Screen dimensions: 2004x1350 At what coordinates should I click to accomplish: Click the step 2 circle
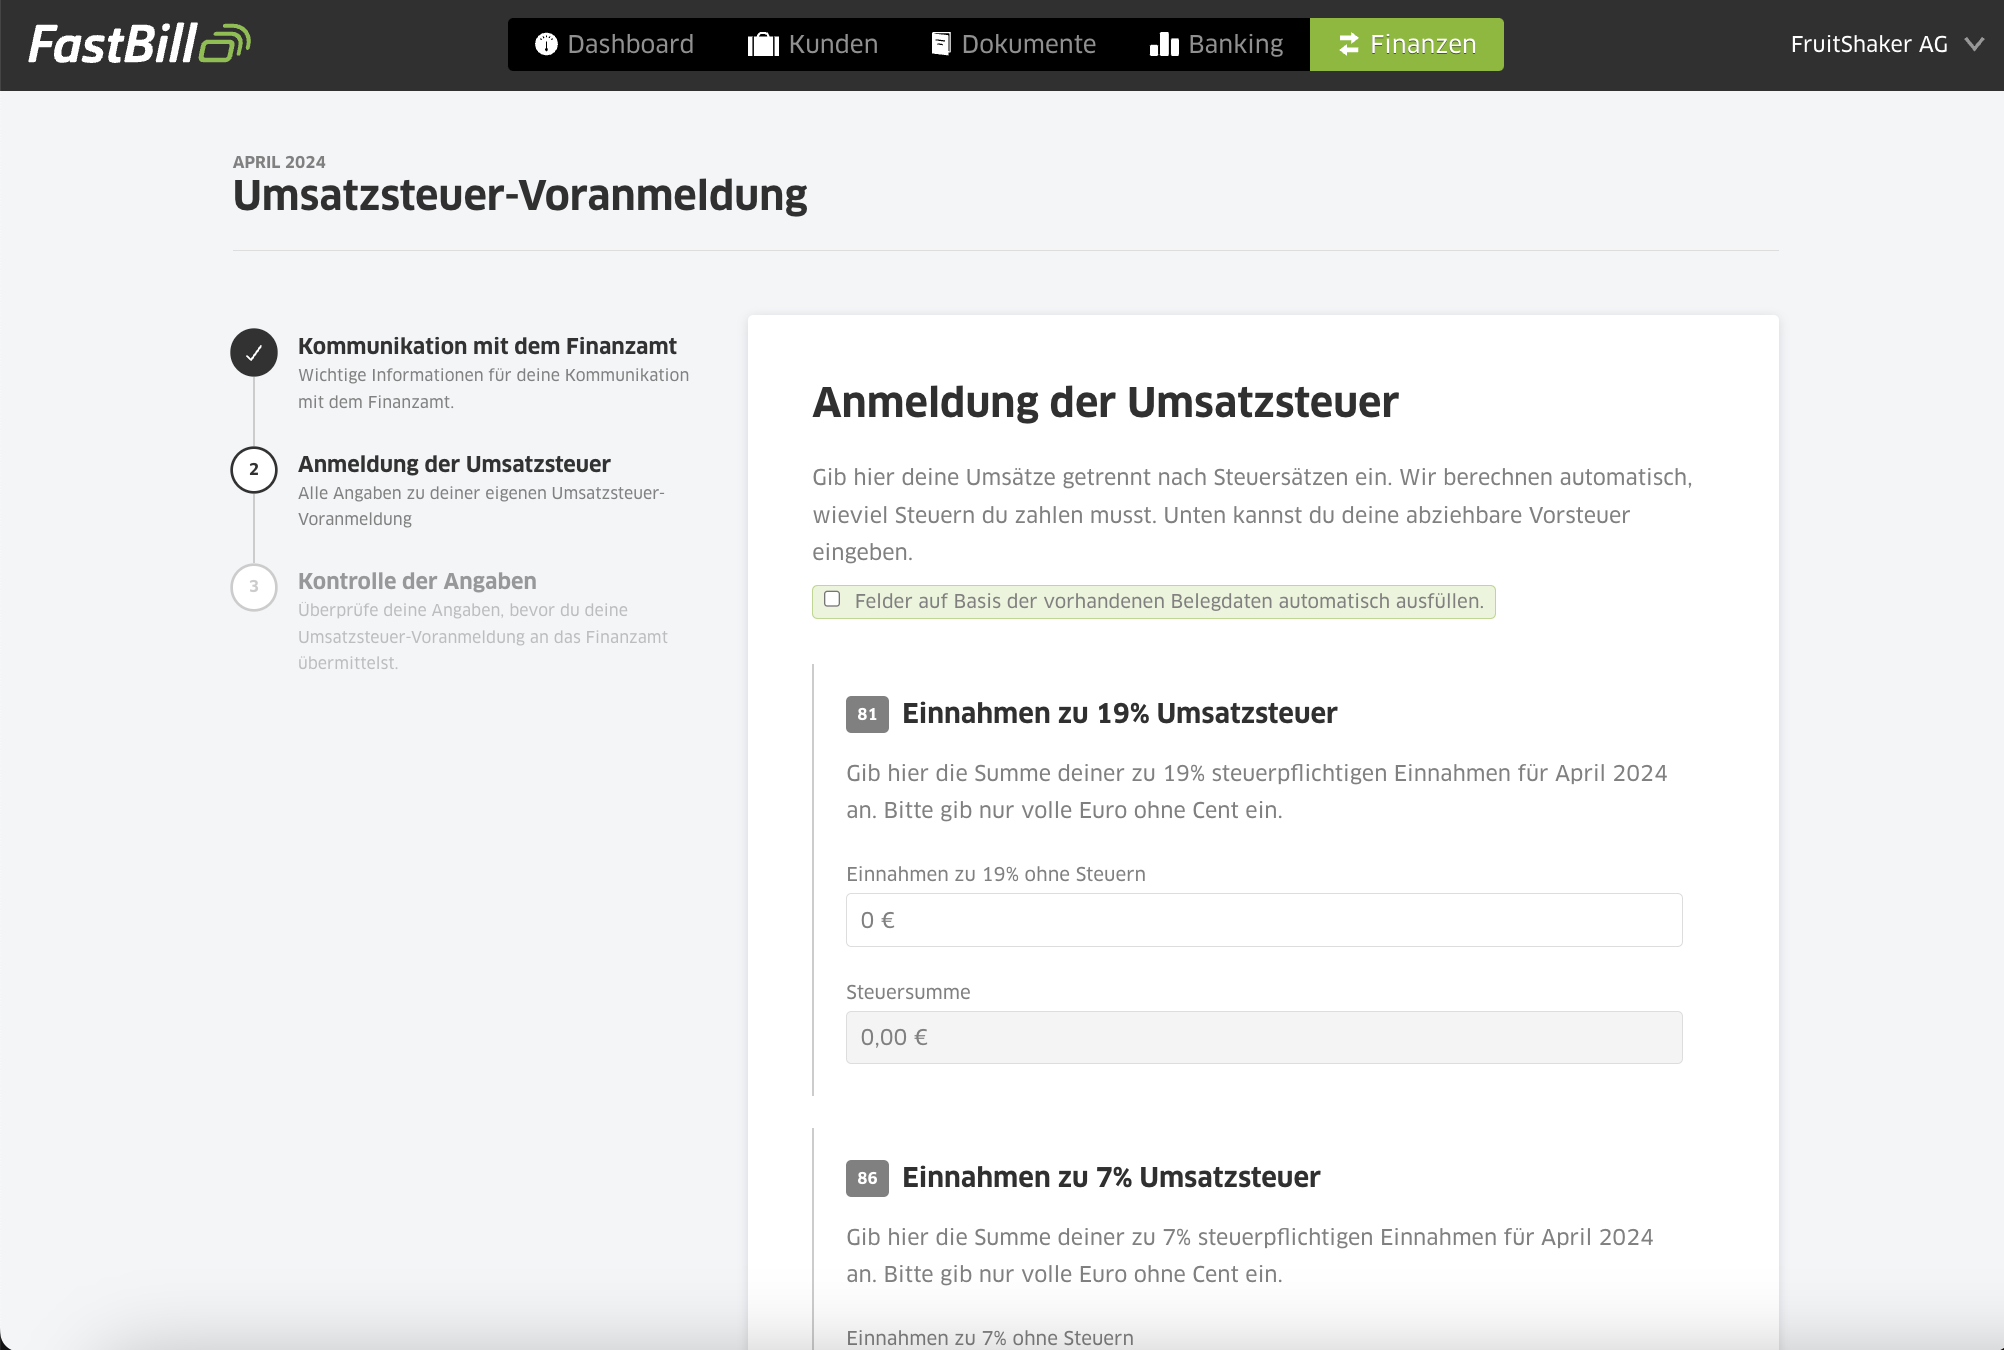[254, 470]
